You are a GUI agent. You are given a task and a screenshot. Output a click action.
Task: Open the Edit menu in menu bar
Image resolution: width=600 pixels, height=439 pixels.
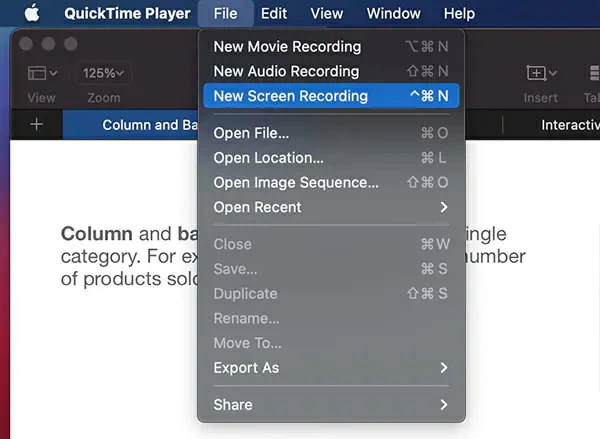tap(274, 14)
